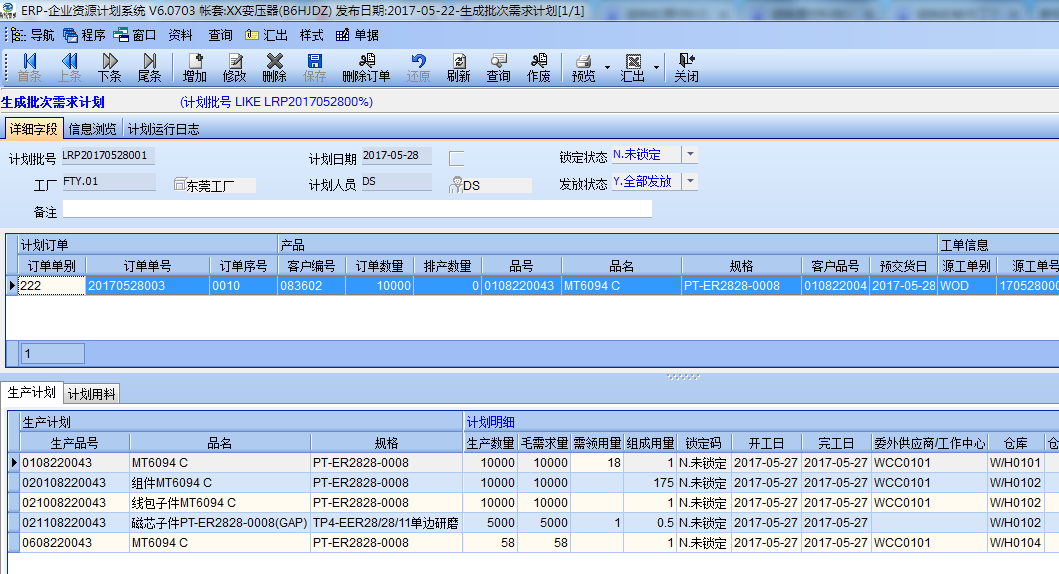
Task: Open the 查询 menu in menu bar
Action: pyautogui.click(x=220, y=35)
